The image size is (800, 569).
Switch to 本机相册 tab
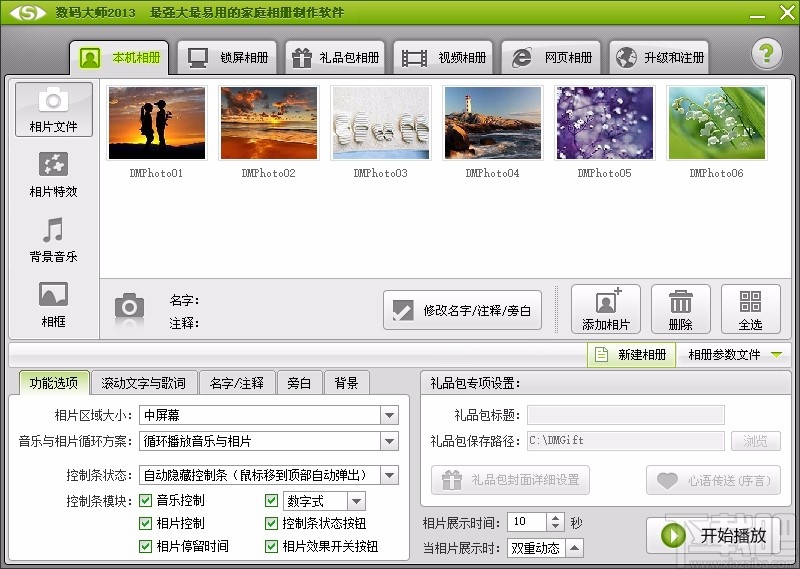(x=119, y=58)
